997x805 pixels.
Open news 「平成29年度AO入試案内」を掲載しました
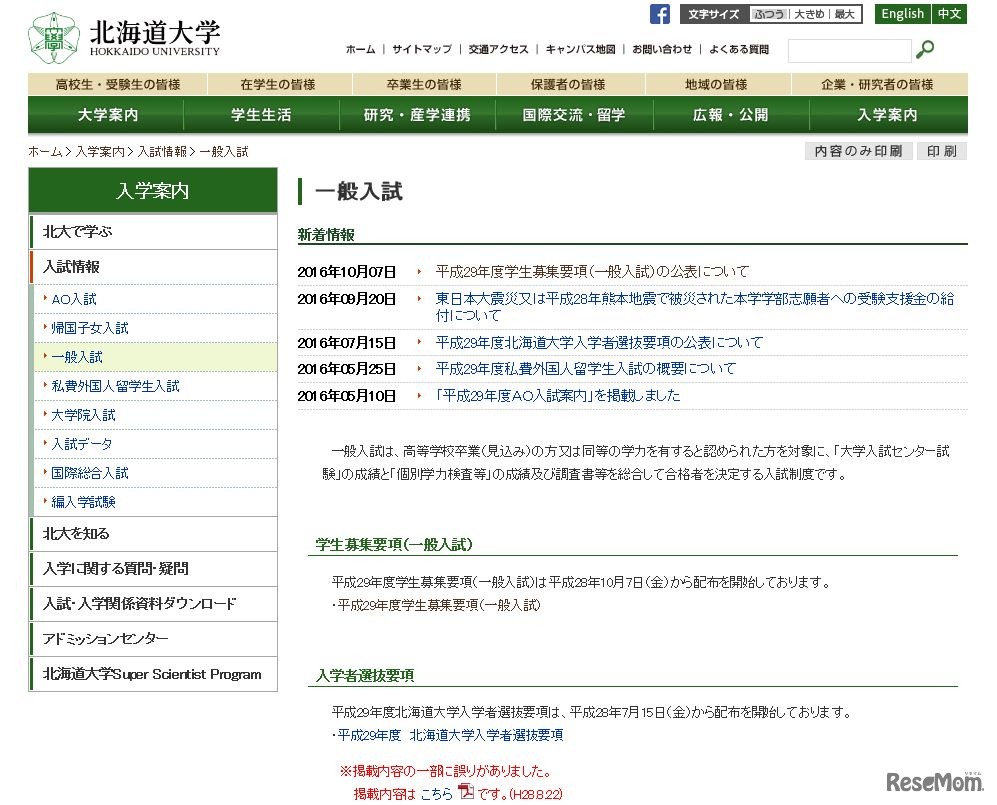point(558,396)
